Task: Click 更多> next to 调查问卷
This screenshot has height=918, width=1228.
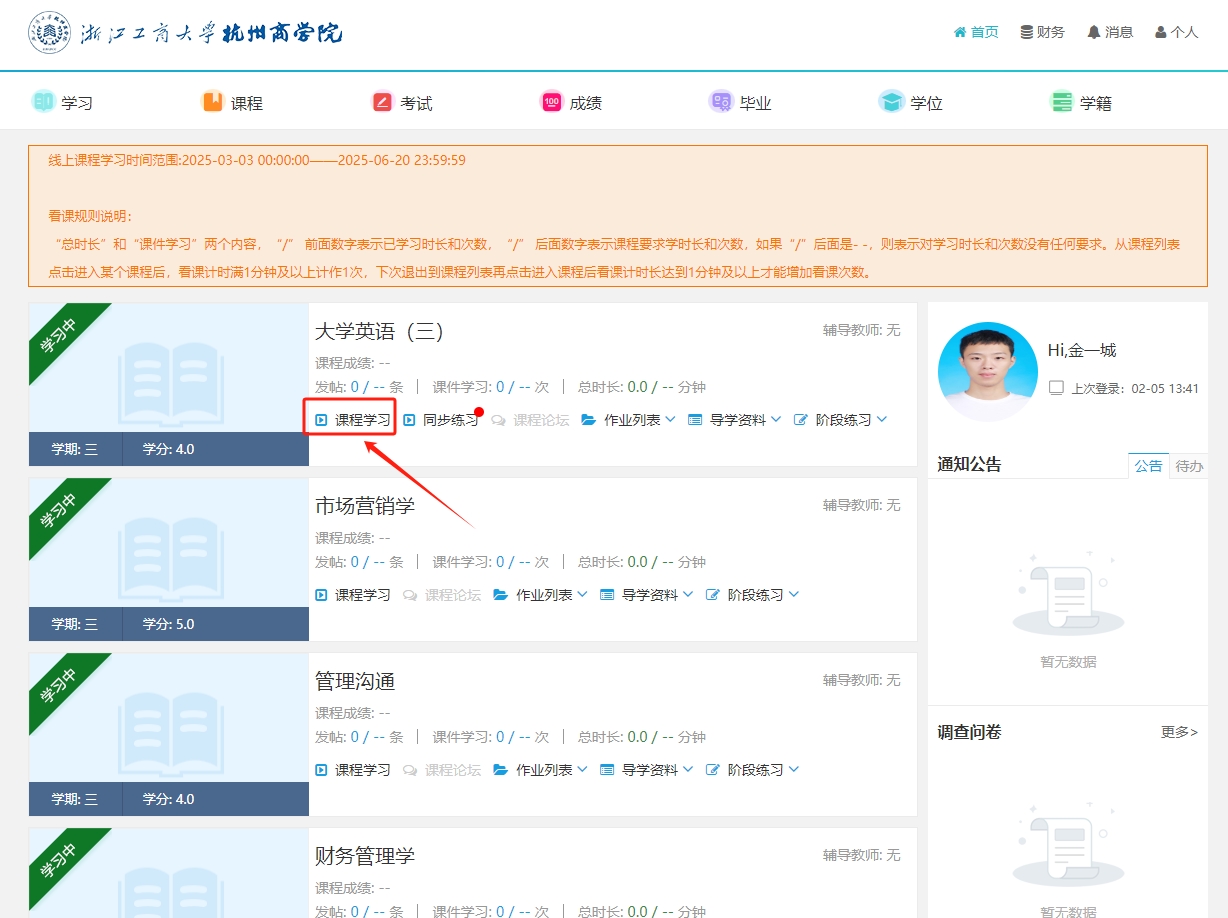Action: [x=1179, y=732]
